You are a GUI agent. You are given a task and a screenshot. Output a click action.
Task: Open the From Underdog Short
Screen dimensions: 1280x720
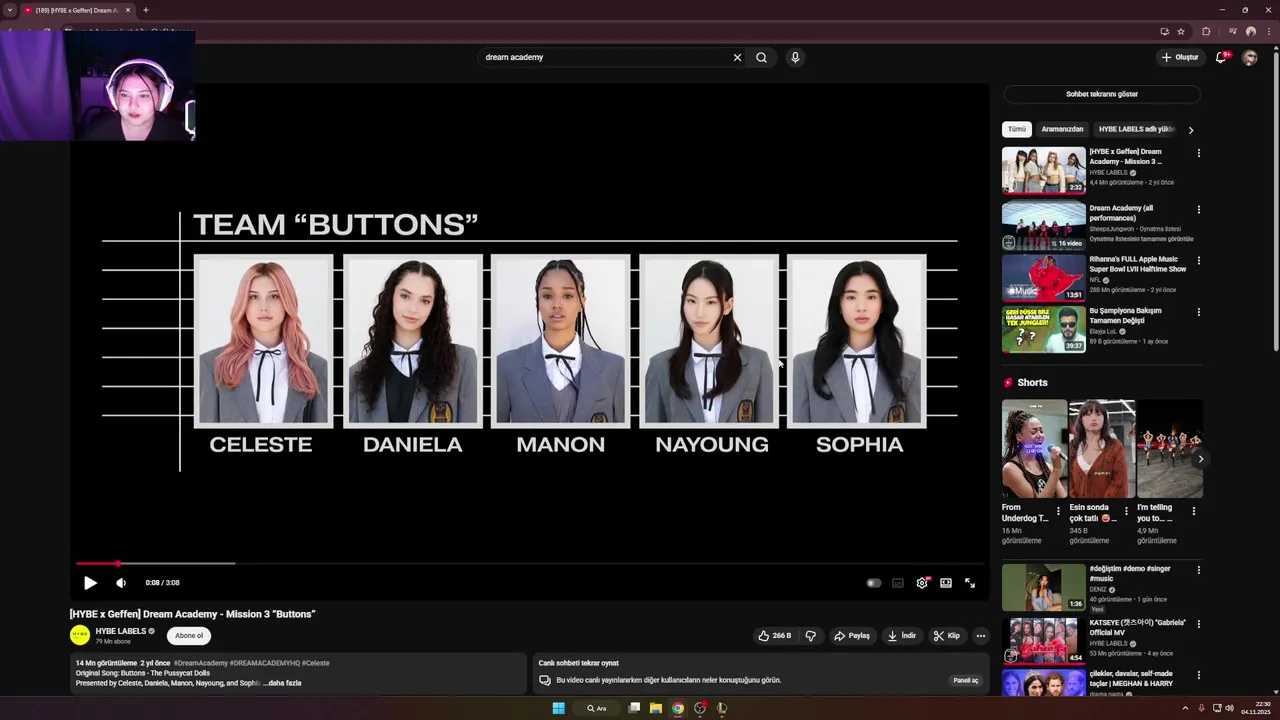pyautogui.click(x=1034, y=449)
